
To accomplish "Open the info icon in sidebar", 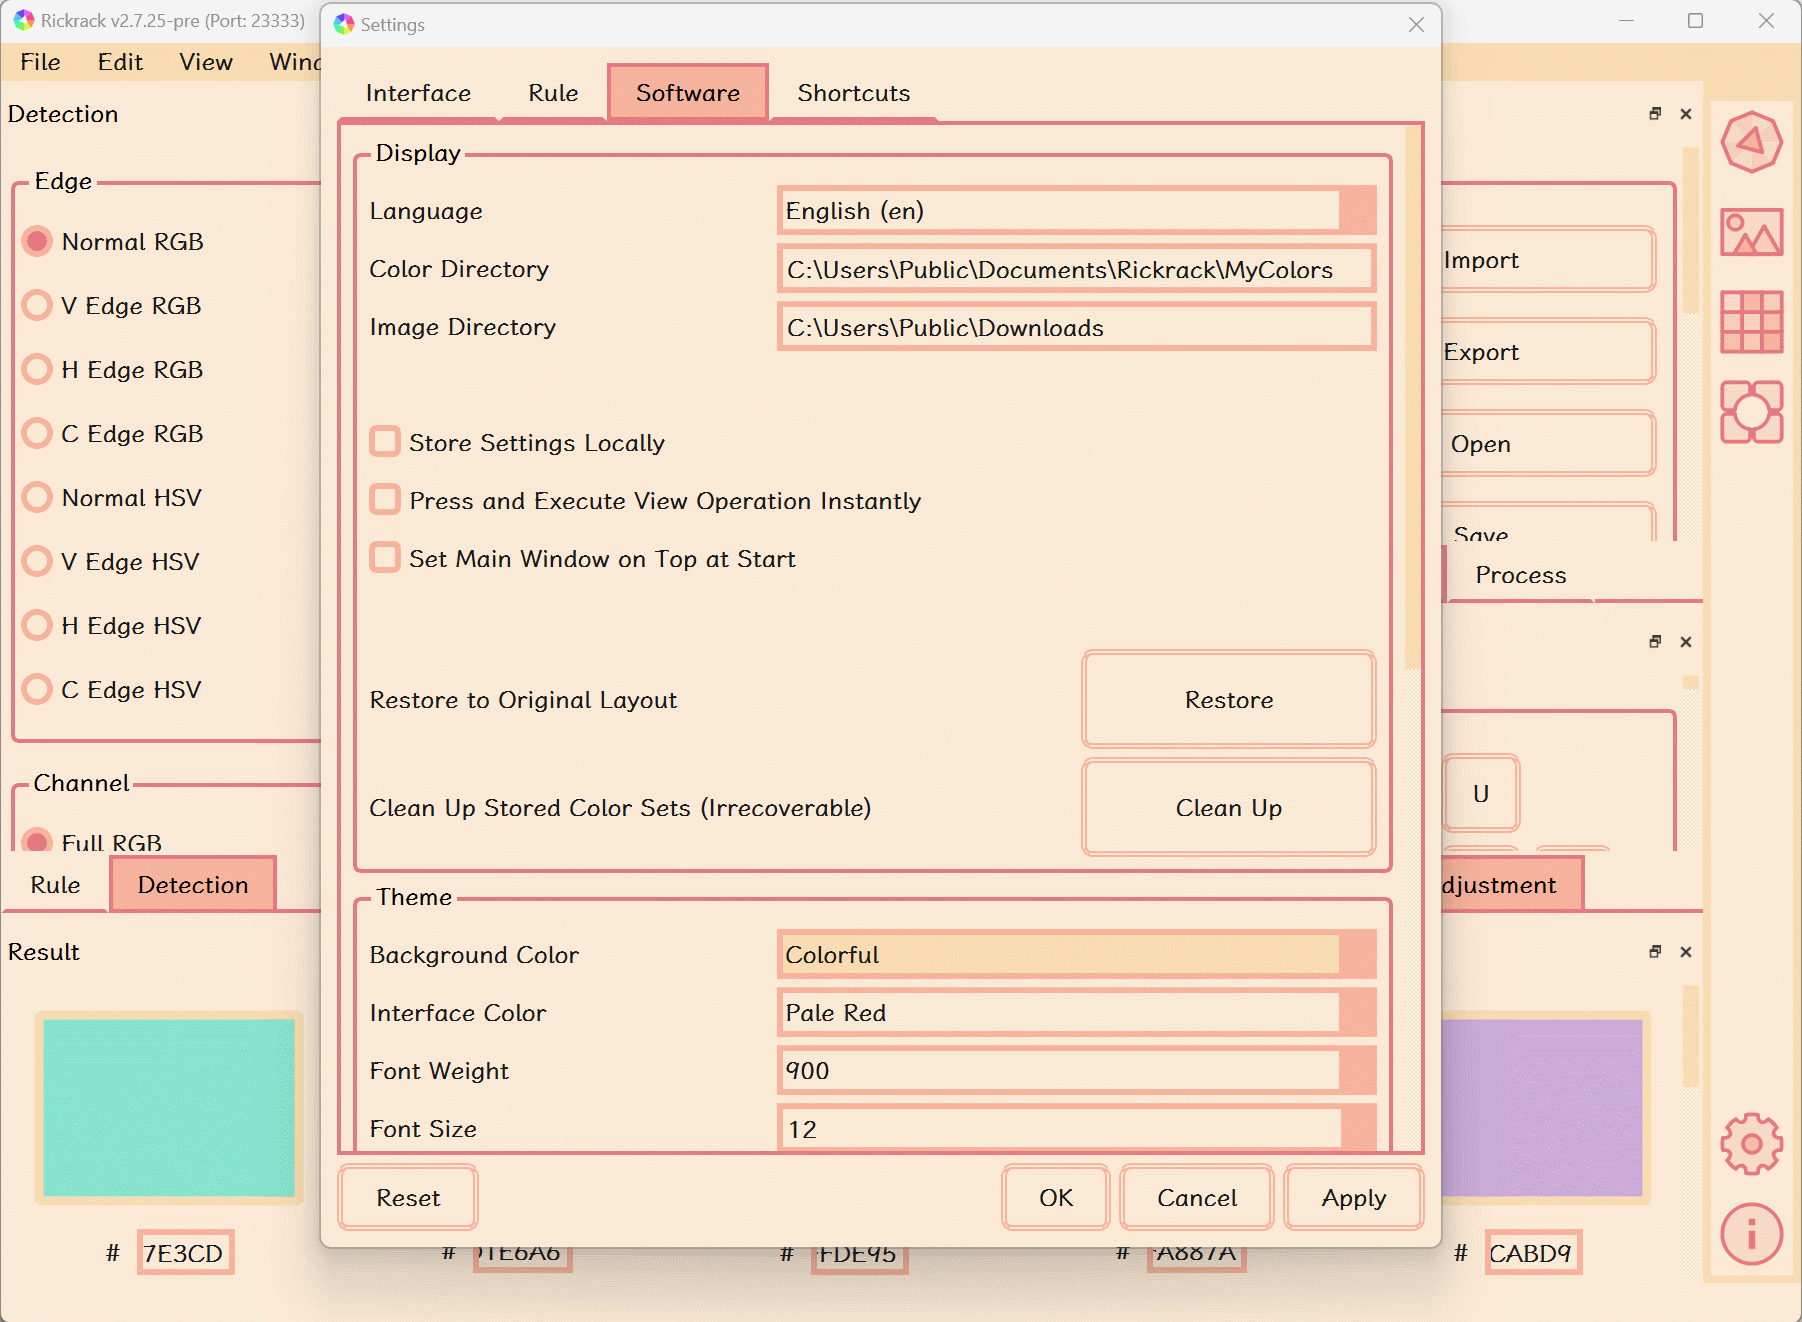I will point(1751,1234).
